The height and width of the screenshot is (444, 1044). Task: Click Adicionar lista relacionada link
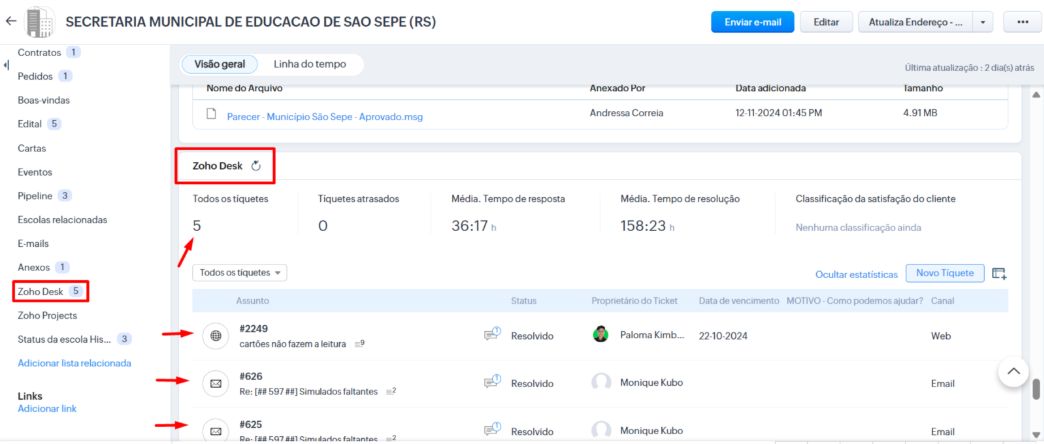coord(75,363)
